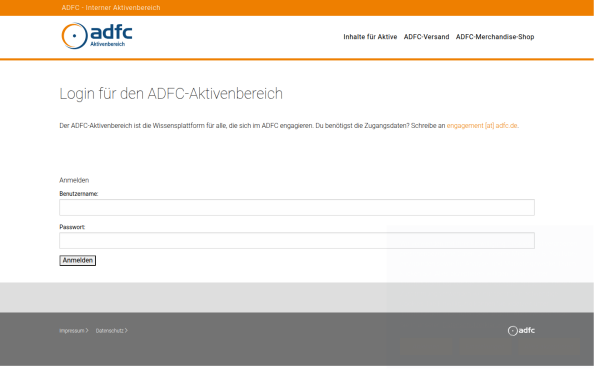Click the 'Login für den ADFC-Aktivenbereich' heading
Image resolution: width=600 pixels, height=375 pixels.
(171, 94)
